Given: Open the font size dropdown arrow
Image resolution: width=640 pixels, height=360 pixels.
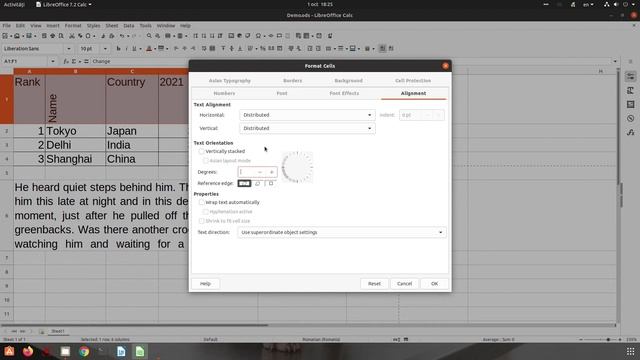Looking at the screenshot, I should (105, 49).
